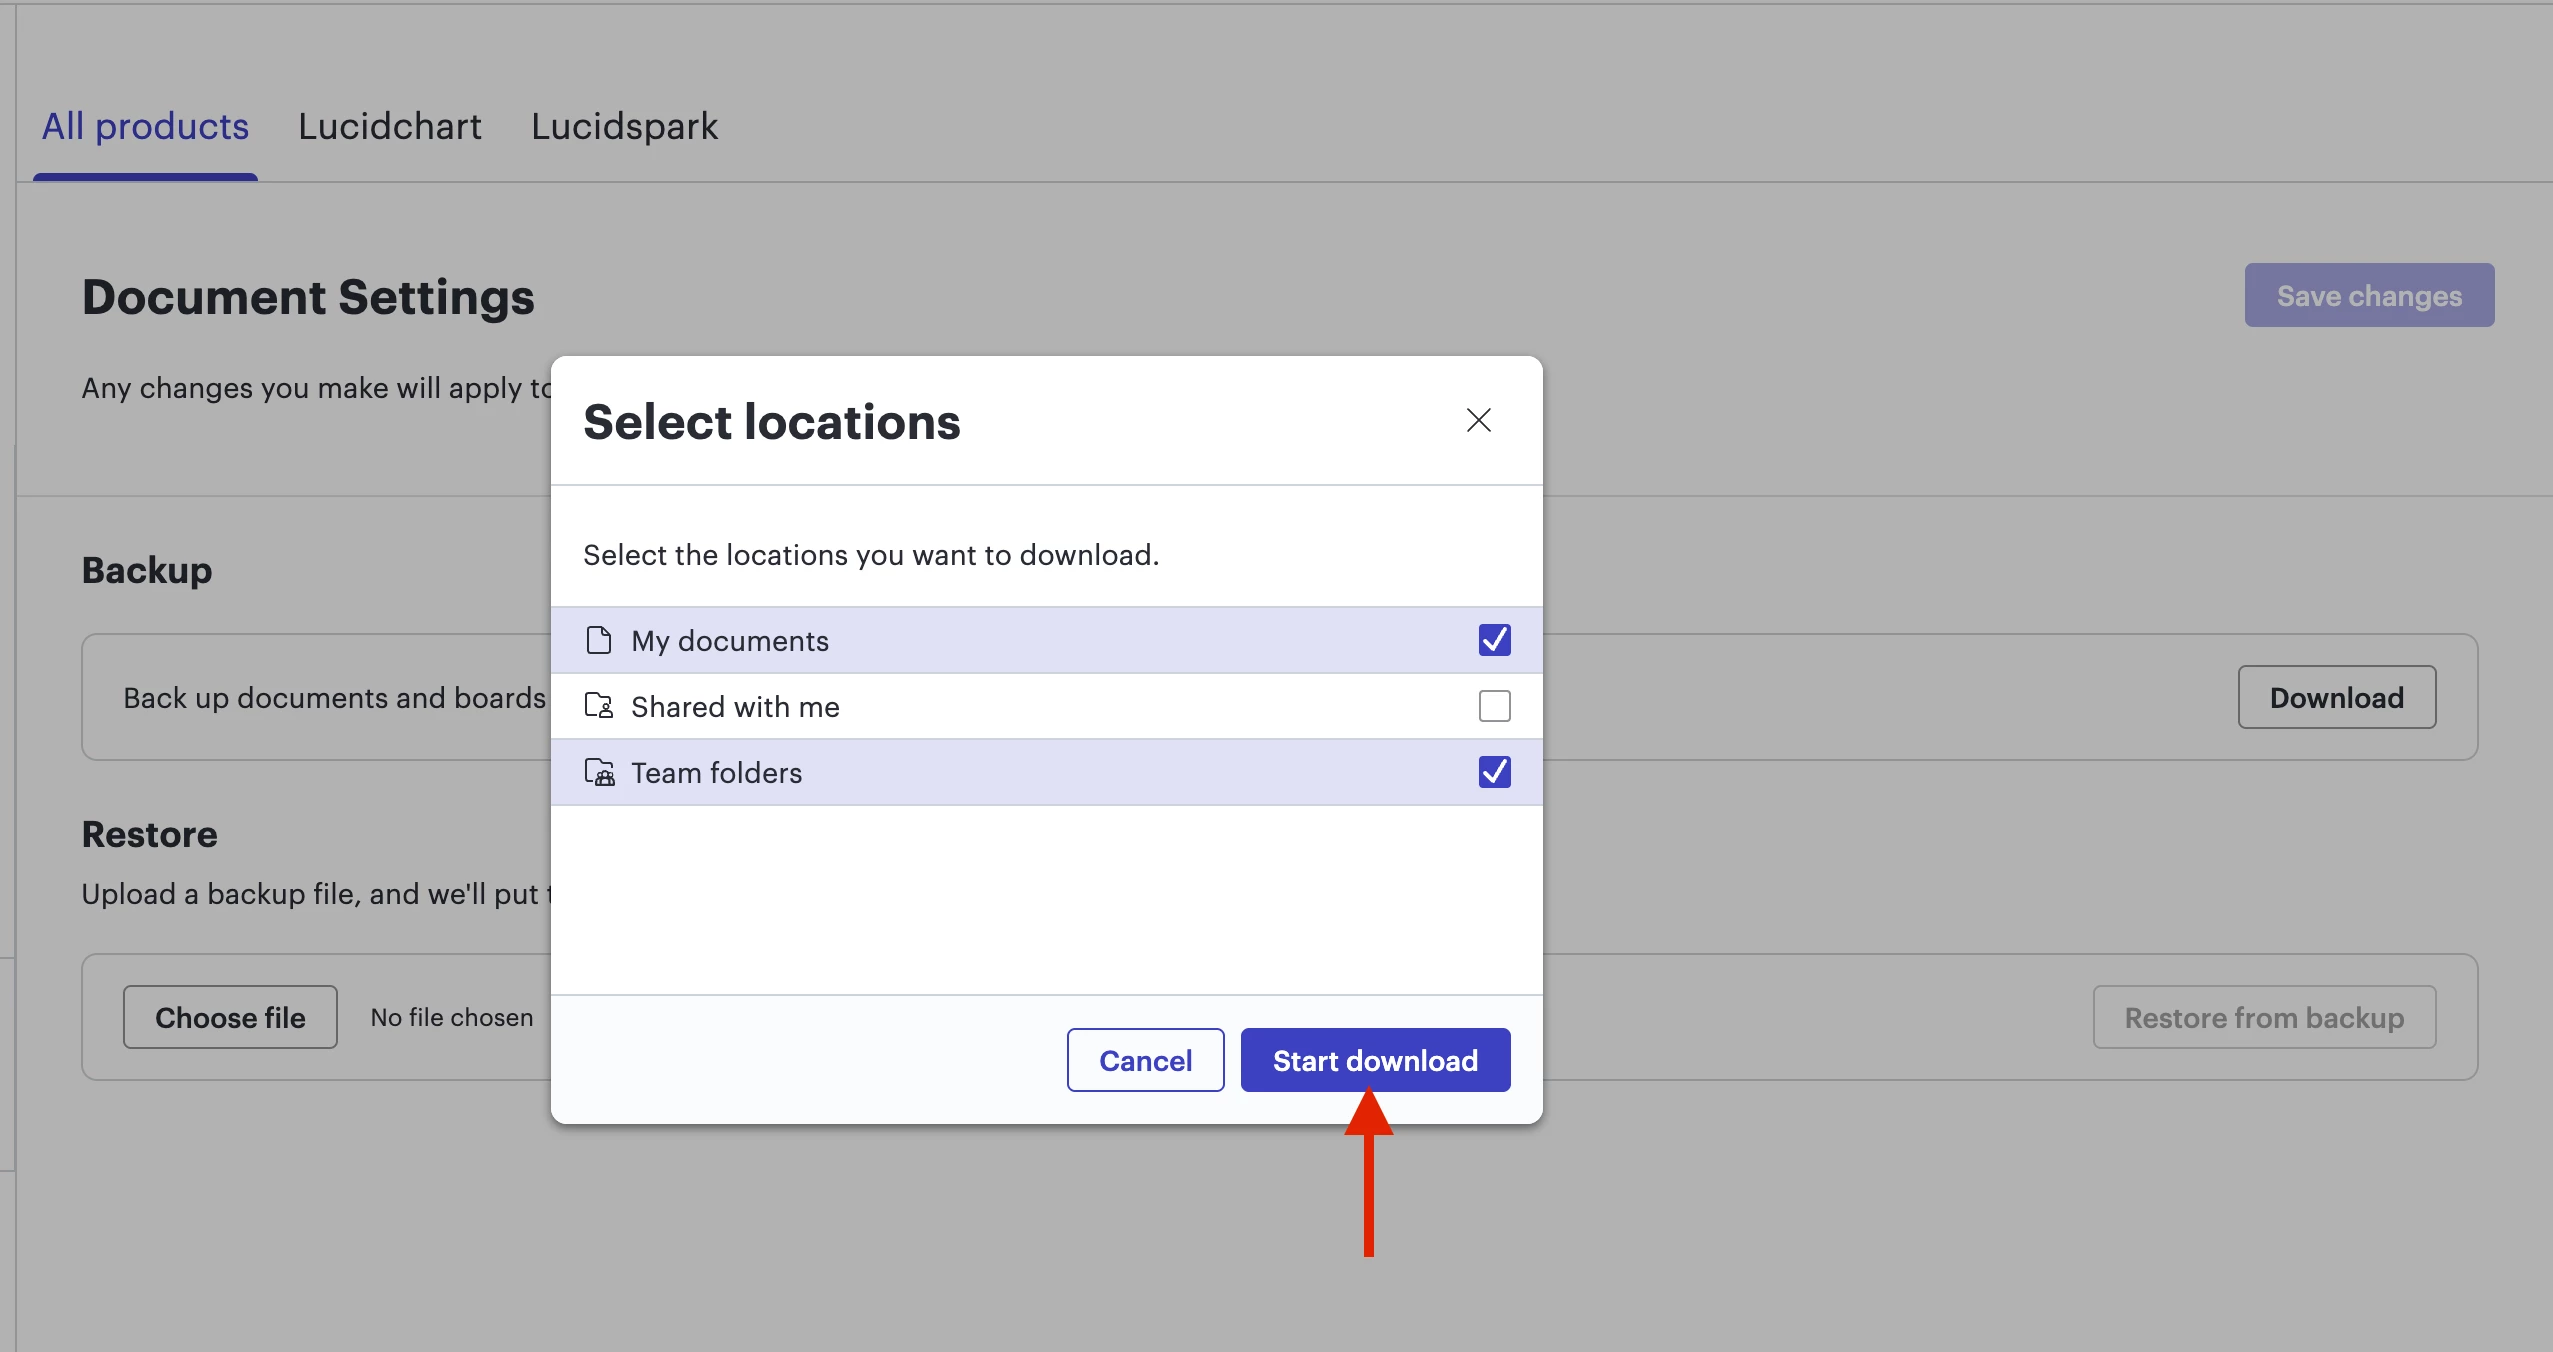Select the My documents row label

(x=730, y=641)
